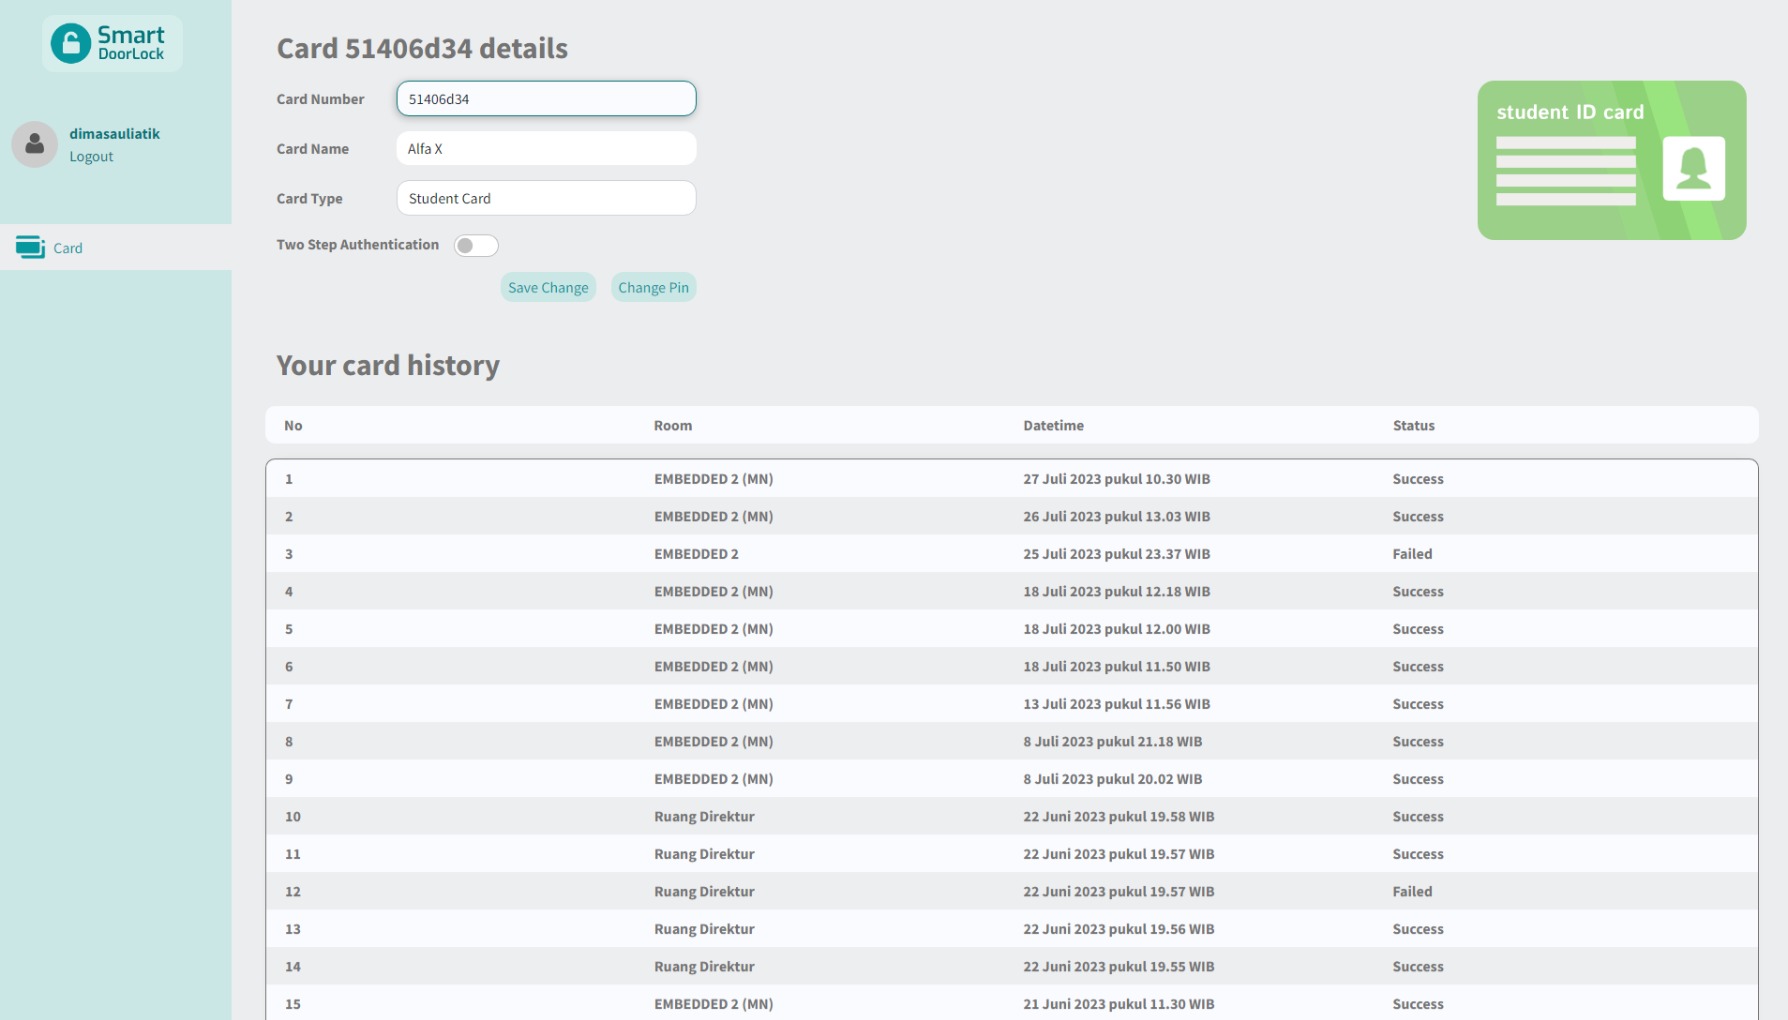Focus the Card Number input field
Image resolution: width=1788 pixels, height=1020 pixels.
coord(546,98)
